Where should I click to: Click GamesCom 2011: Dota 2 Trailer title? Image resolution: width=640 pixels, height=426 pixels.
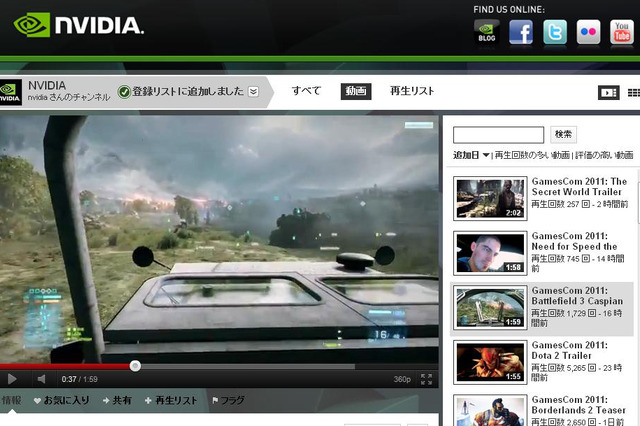coord(569,351)
